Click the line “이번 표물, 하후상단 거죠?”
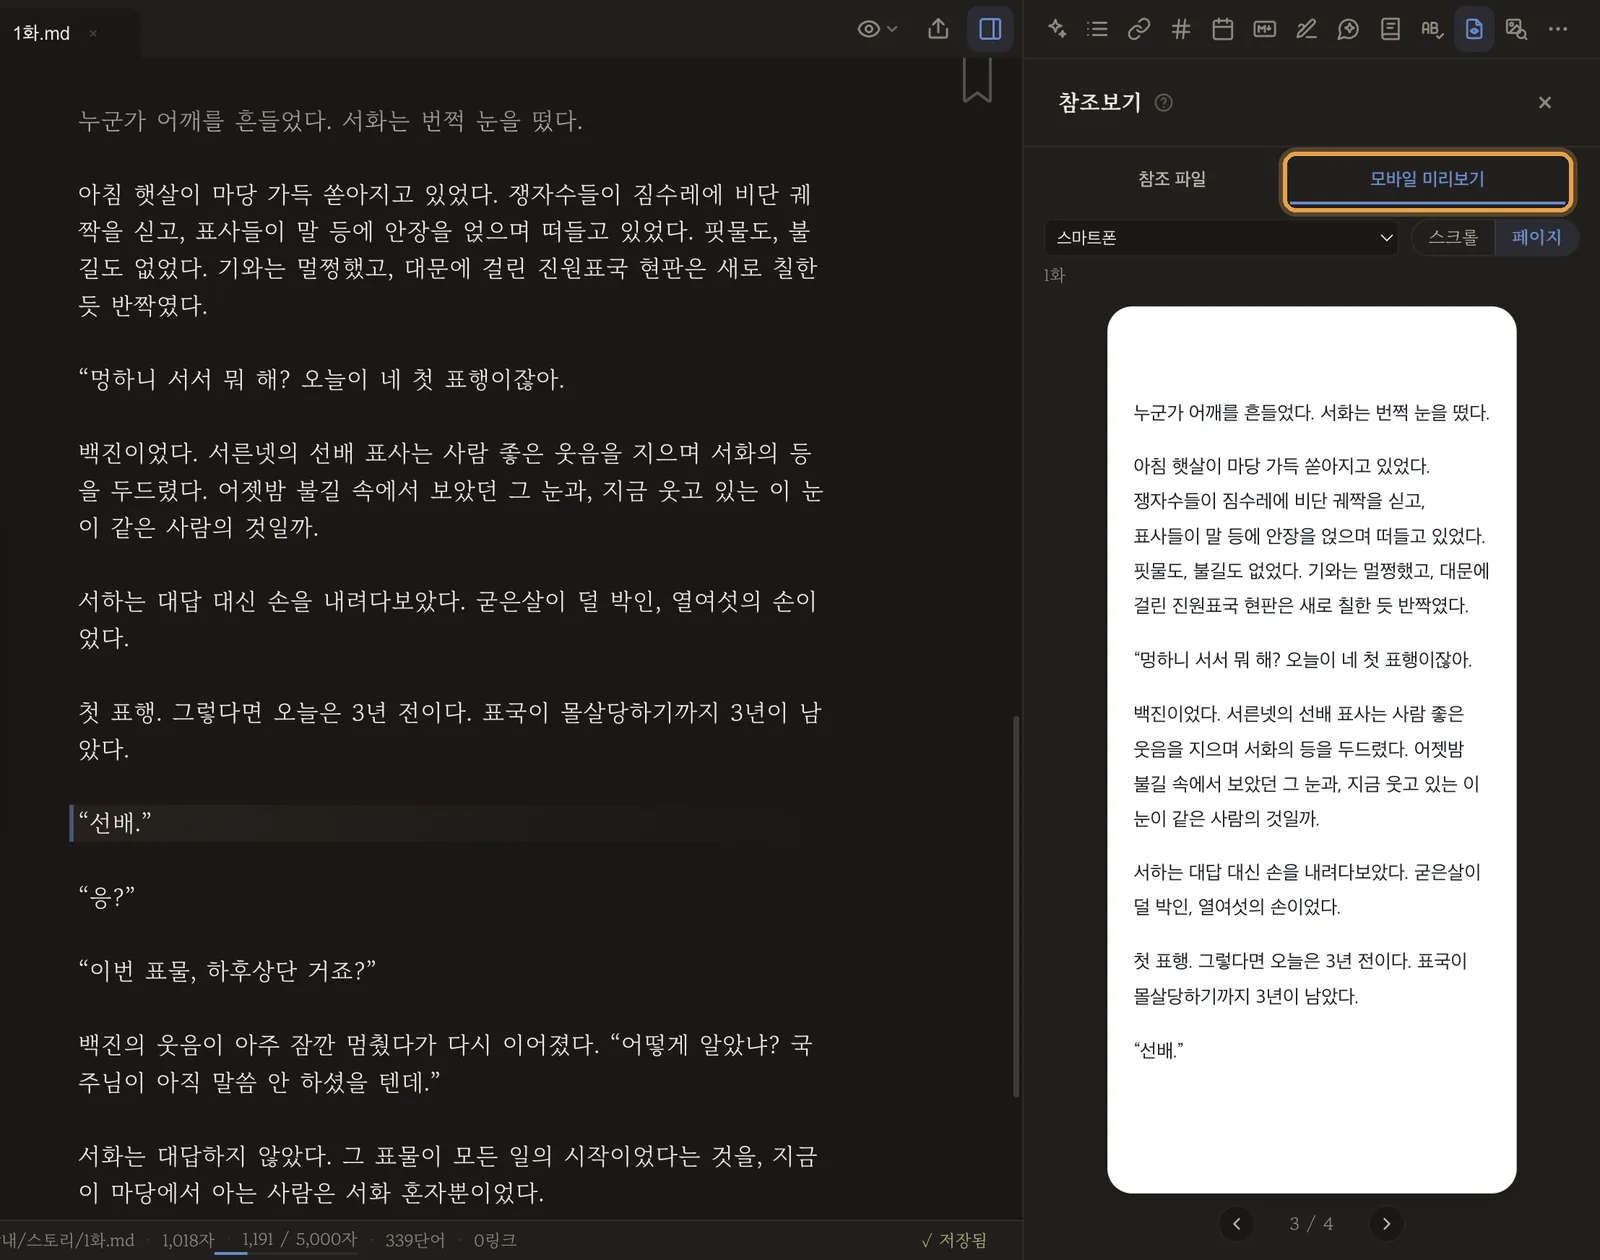Image resolution: width=1600 pixels, height=1260 pixels. click(227, 971)
